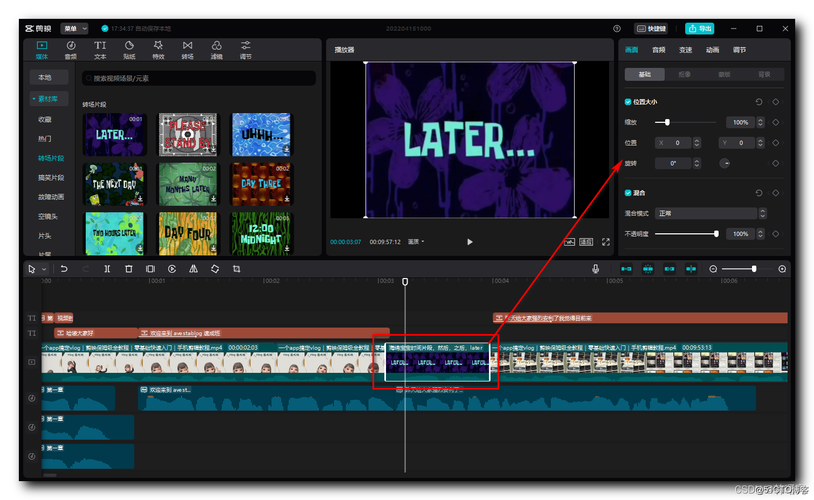The width and height of the screenshot is (814, 500).
Task: Click the rotate tool in timeline toolbar
Action: [215, 269]
